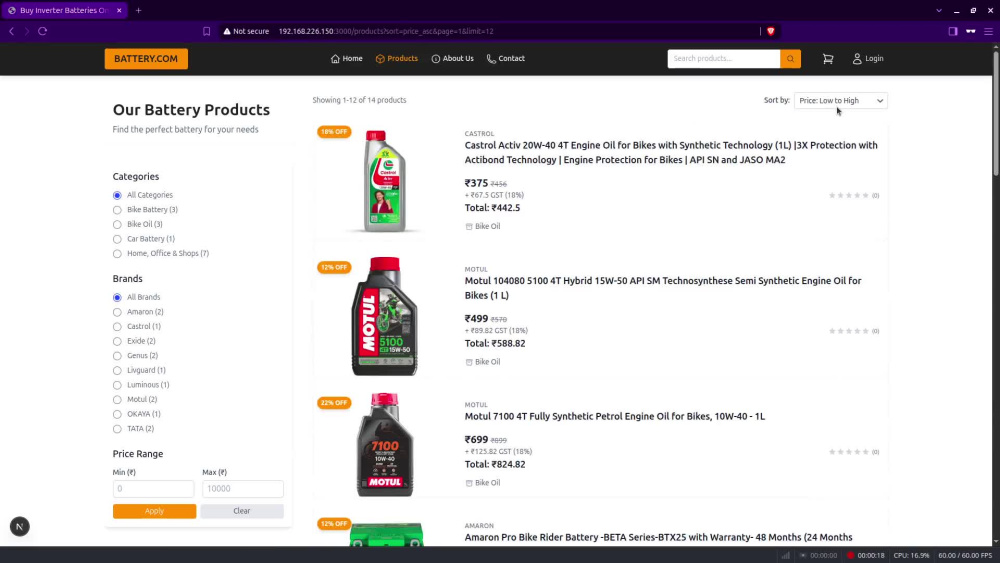Click star rating on Castrol Activ product
Viewport: 1000px width, 563px height.
pos(848,196)
